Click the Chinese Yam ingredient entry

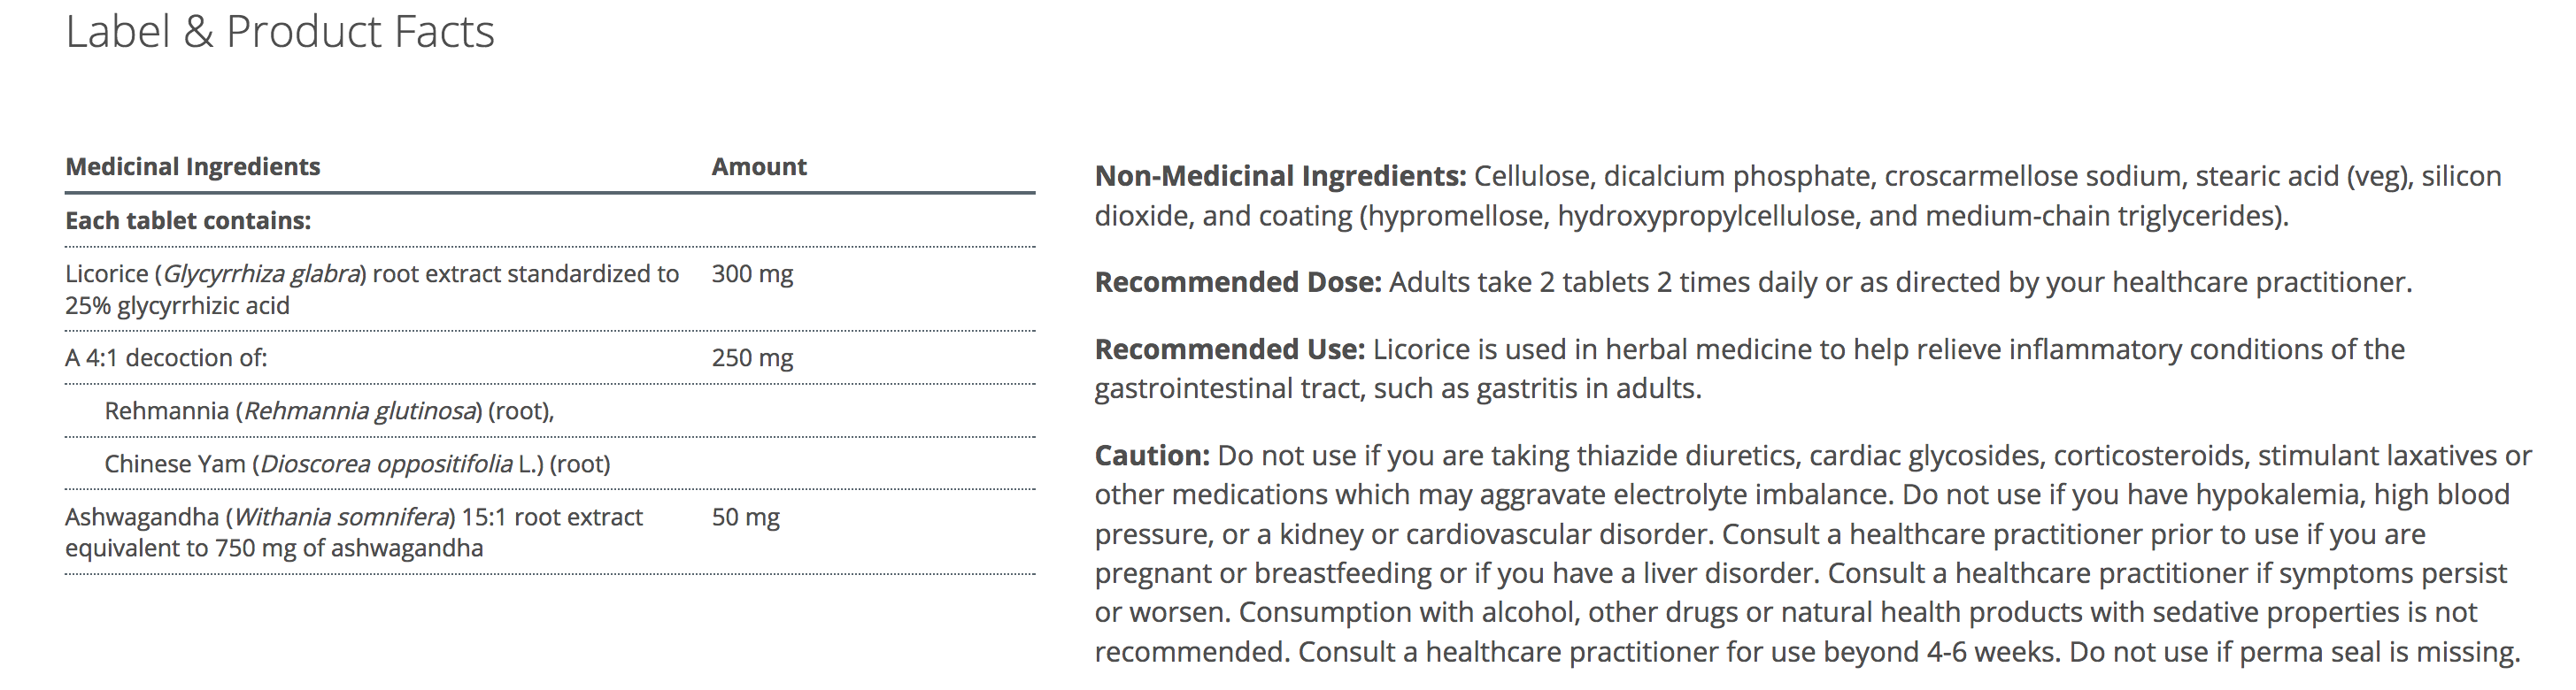pyautogui.click(x=357, y=464)
